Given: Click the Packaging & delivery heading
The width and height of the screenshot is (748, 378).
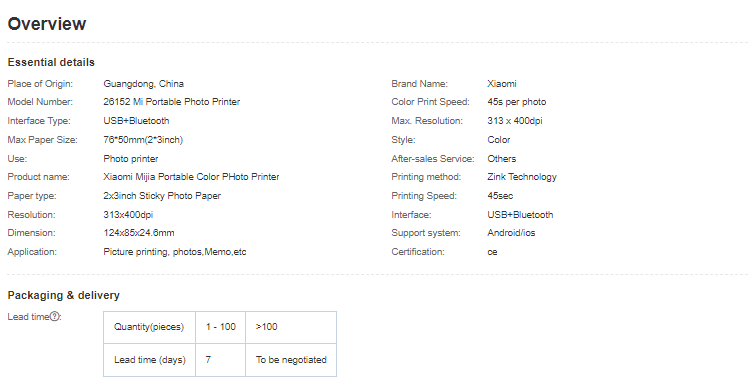Looking at the screenshot, I should [63, 295].
